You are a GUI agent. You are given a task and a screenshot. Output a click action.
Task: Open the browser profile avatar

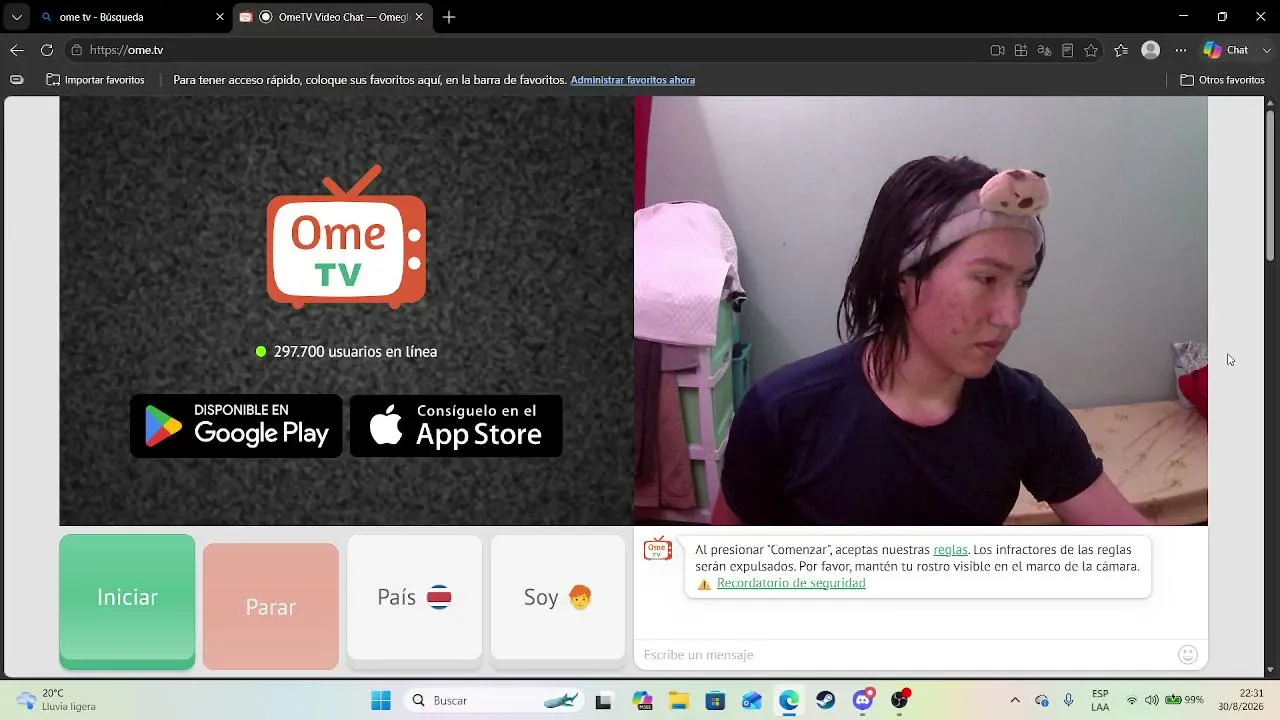click(1151, 50)
